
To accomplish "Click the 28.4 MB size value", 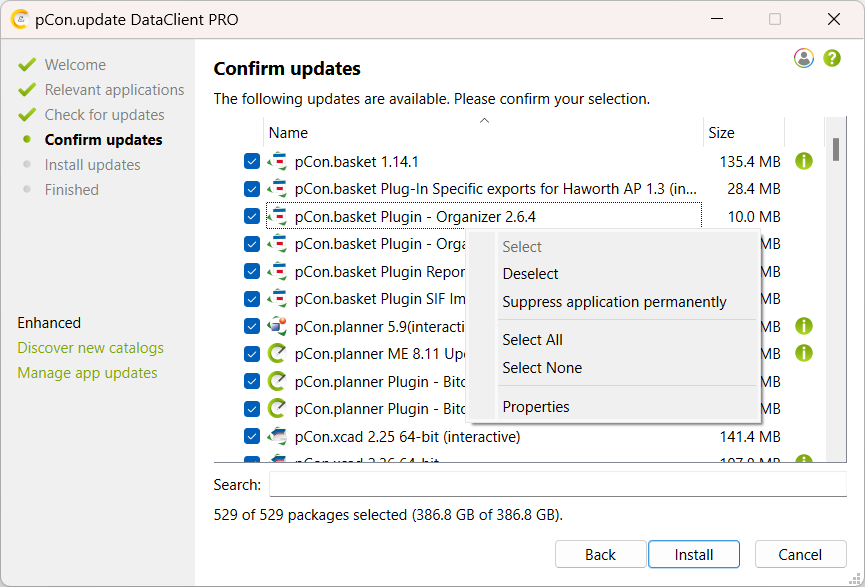I will point(754,189).
